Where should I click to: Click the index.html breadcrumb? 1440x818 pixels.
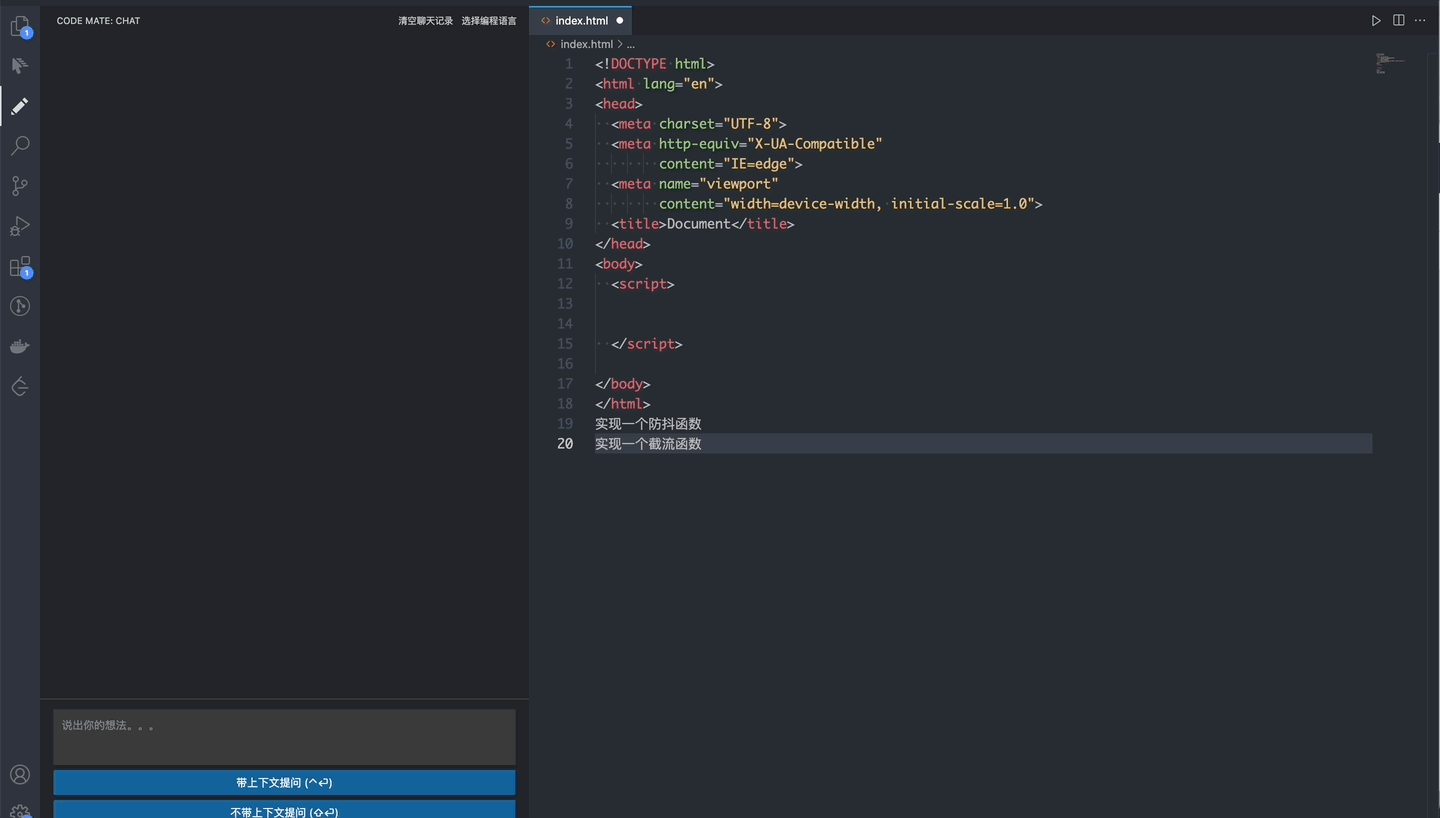click(587, 44)
